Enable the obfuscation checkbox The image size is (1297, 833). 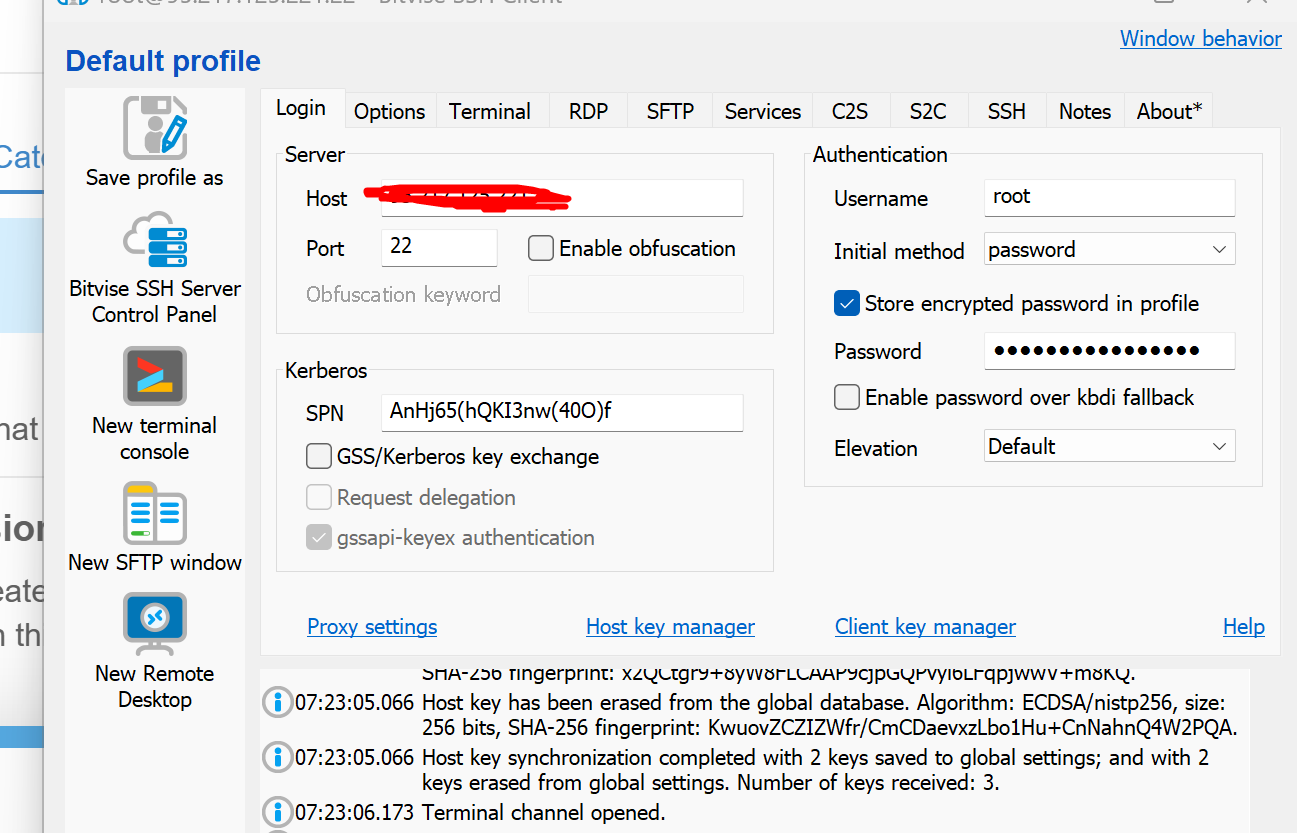(541, 249)
